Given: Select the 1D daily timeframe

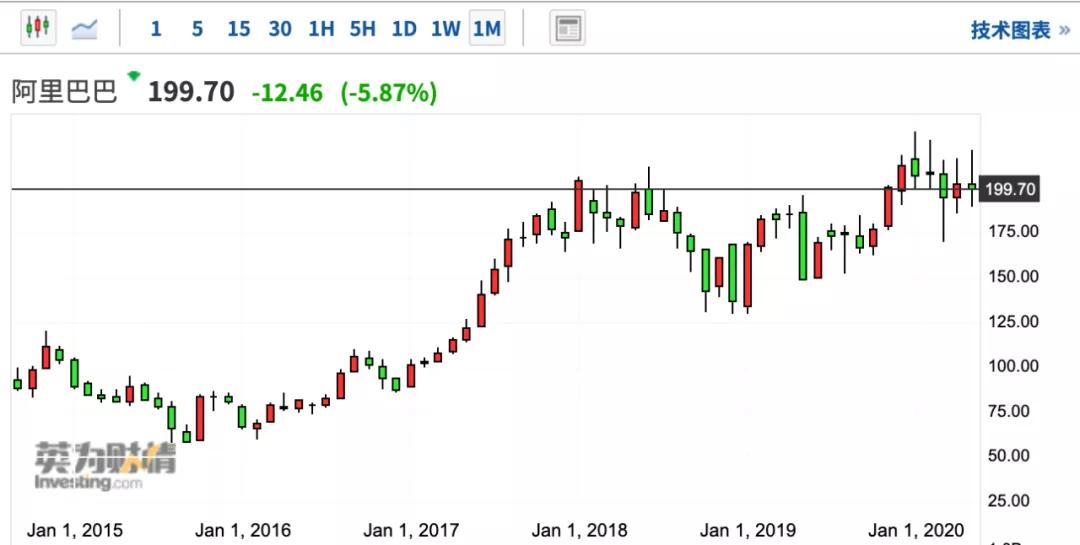Looking at the screenshot, I should 404,29.
